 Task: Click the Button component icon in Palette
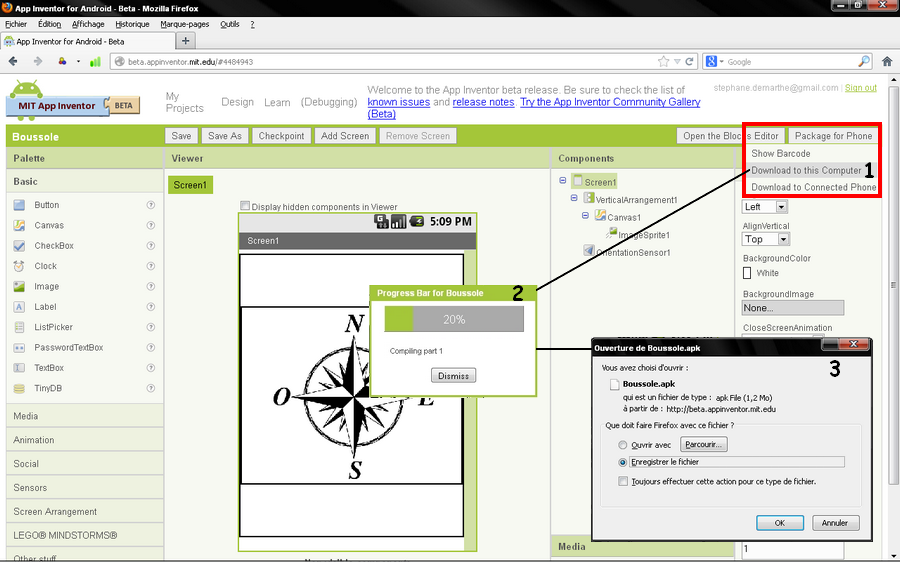[x=19, y=205]
